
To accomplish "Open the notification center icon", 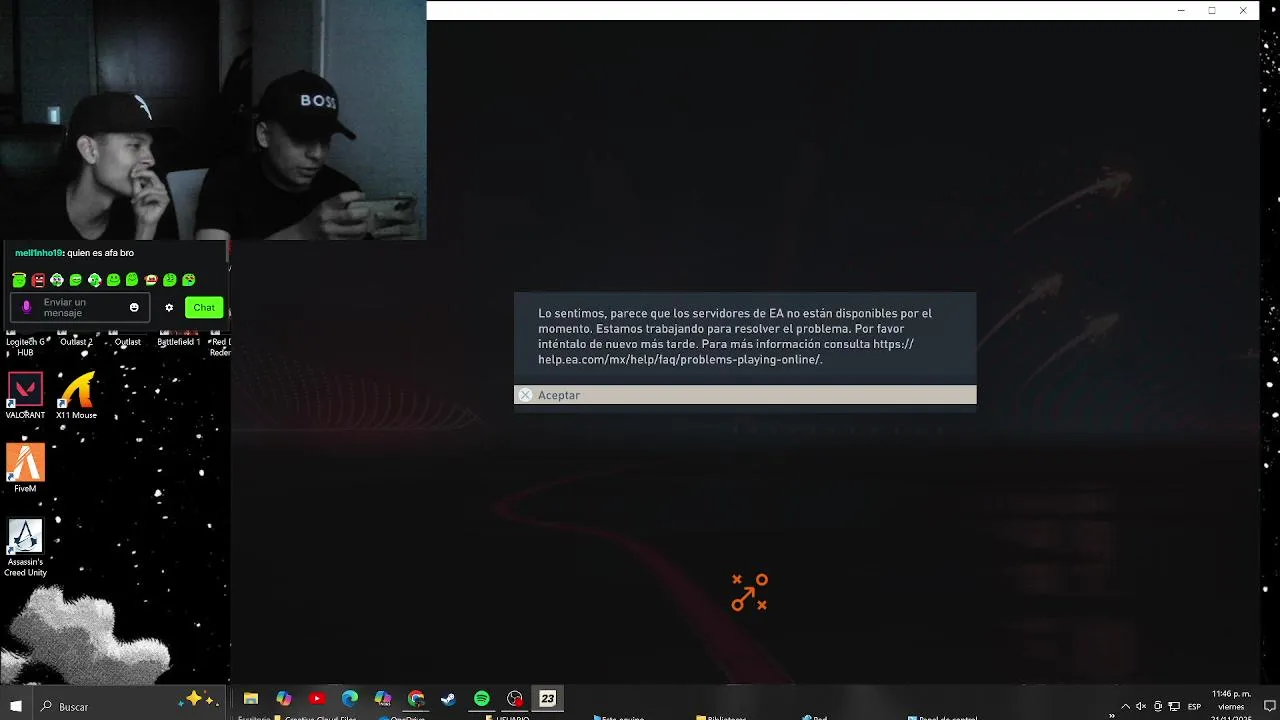I will click(1268, 706).
